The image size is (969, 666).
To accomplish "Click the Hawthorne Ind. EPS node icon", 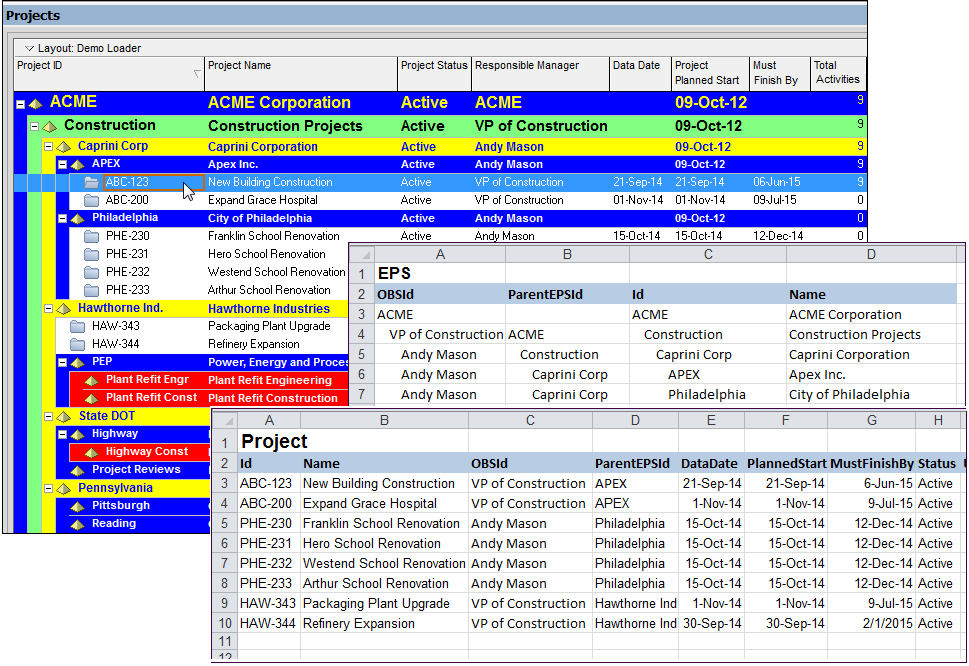I will coord(64,308).
